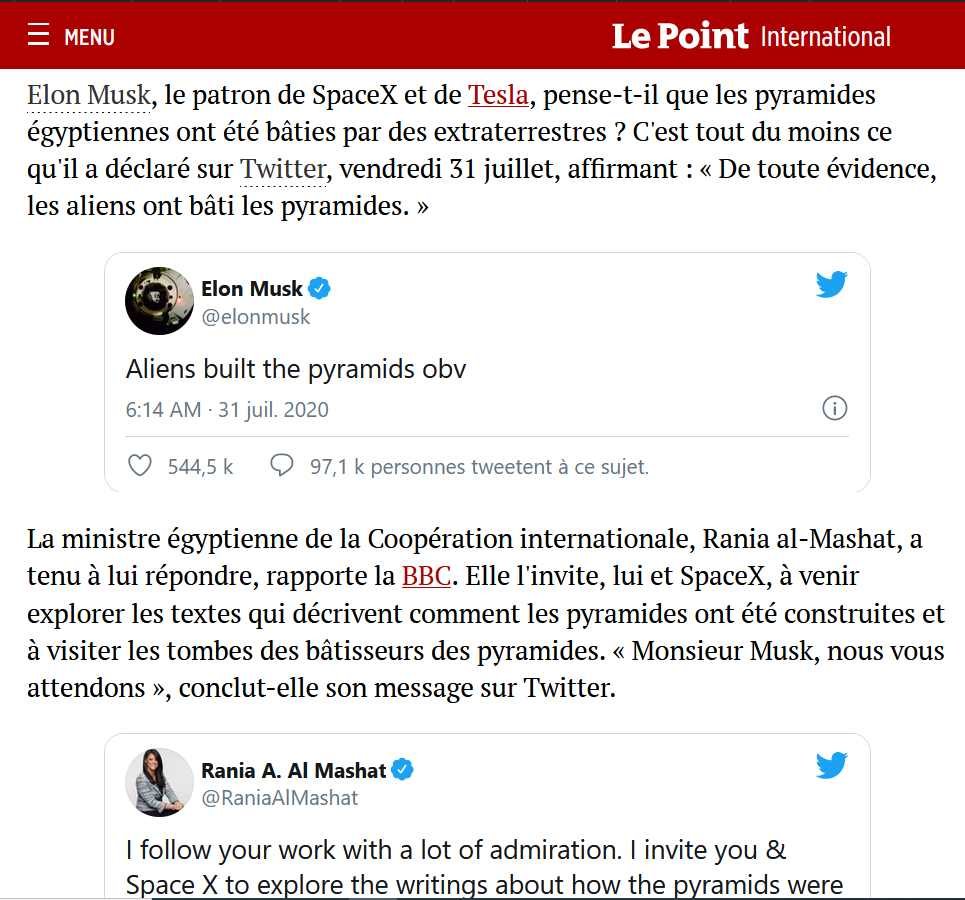Open Rania Al Mashat's profile avatar

[159, 782]
